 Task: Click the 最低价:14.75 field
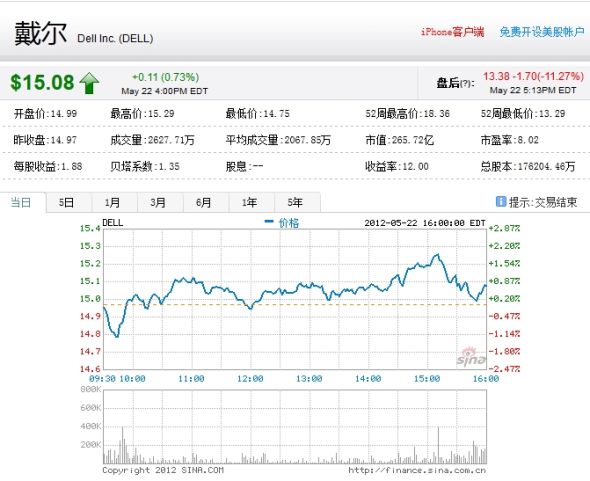[x=258, y=113]
